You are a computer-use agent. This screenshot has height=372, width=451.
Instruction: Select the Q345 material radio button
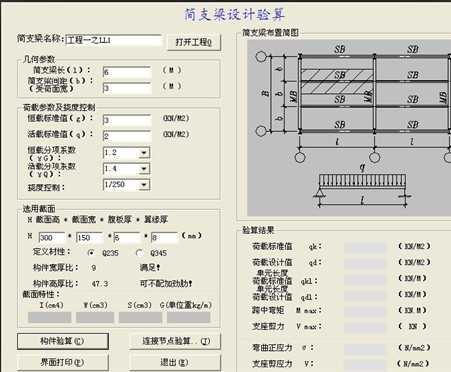140,253
